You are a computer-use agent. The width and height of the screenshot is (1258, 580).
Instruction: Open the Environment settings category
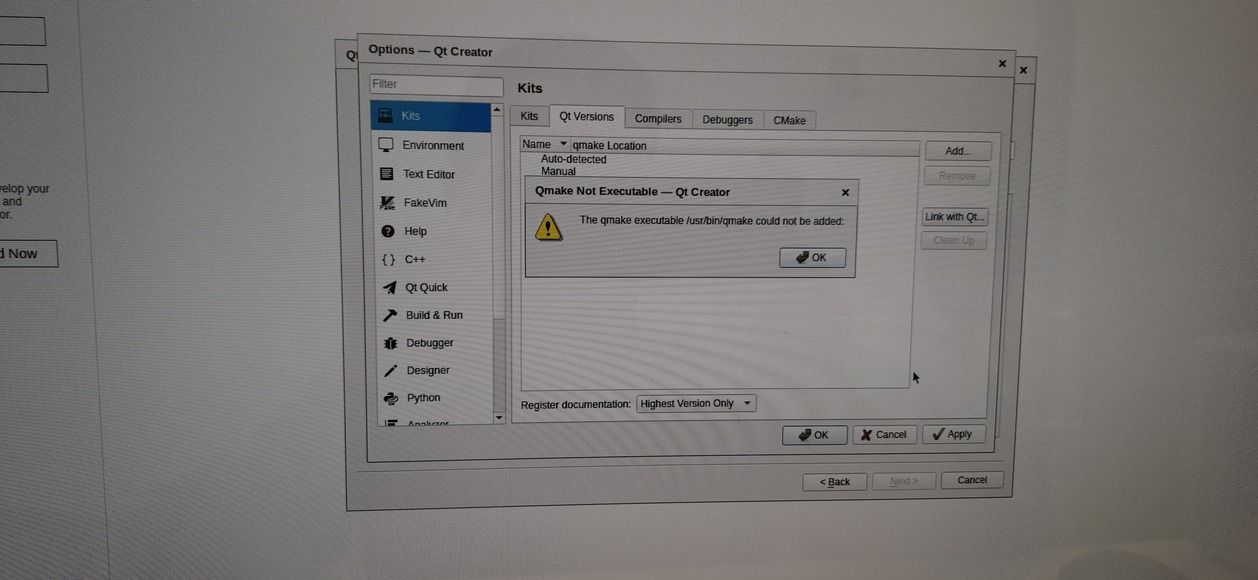tap(432, 145)
